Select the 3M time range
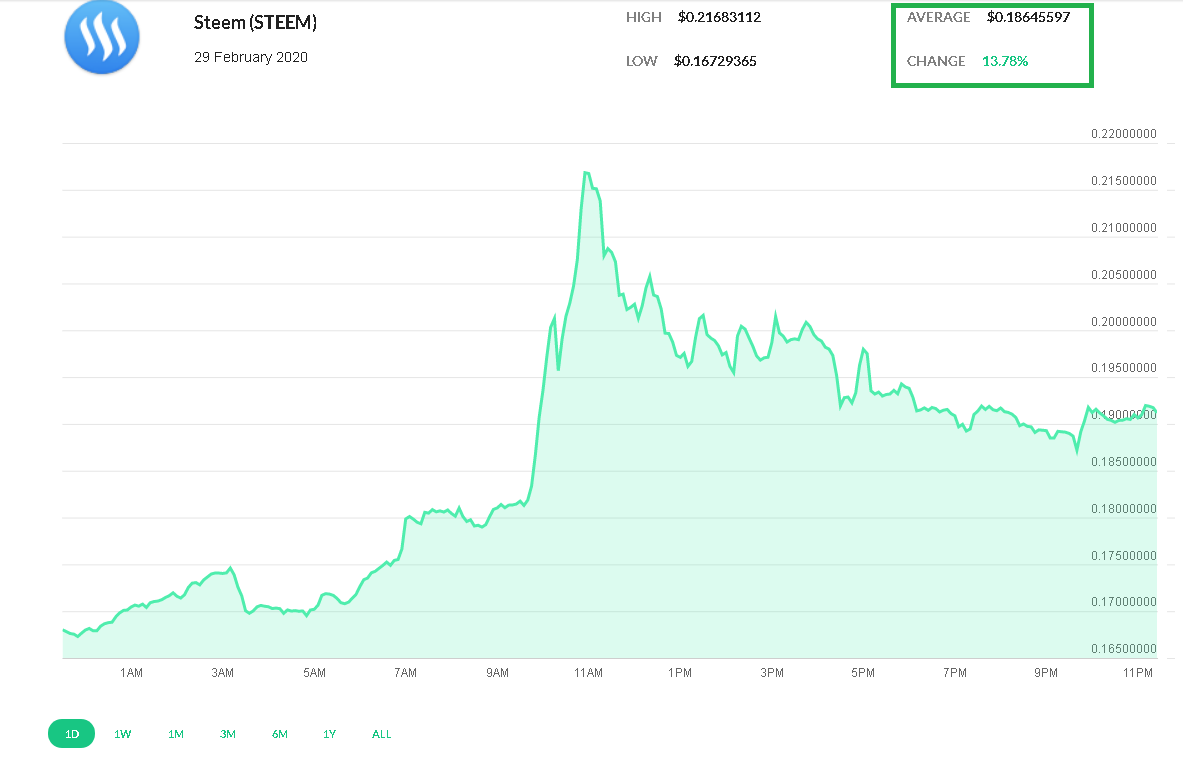Image resolution: width=1183 pixels, height=763 pixels. [227, 733]
